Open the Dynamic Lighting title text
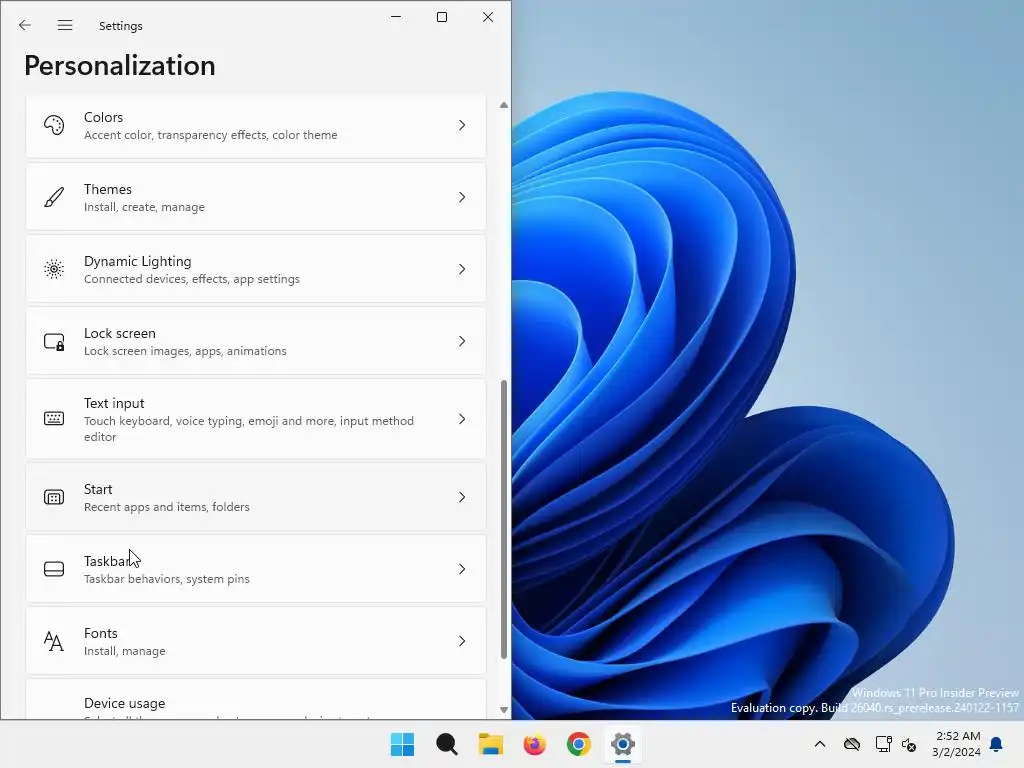Viewport: 1024px width, 768px height. click(138, 261)
